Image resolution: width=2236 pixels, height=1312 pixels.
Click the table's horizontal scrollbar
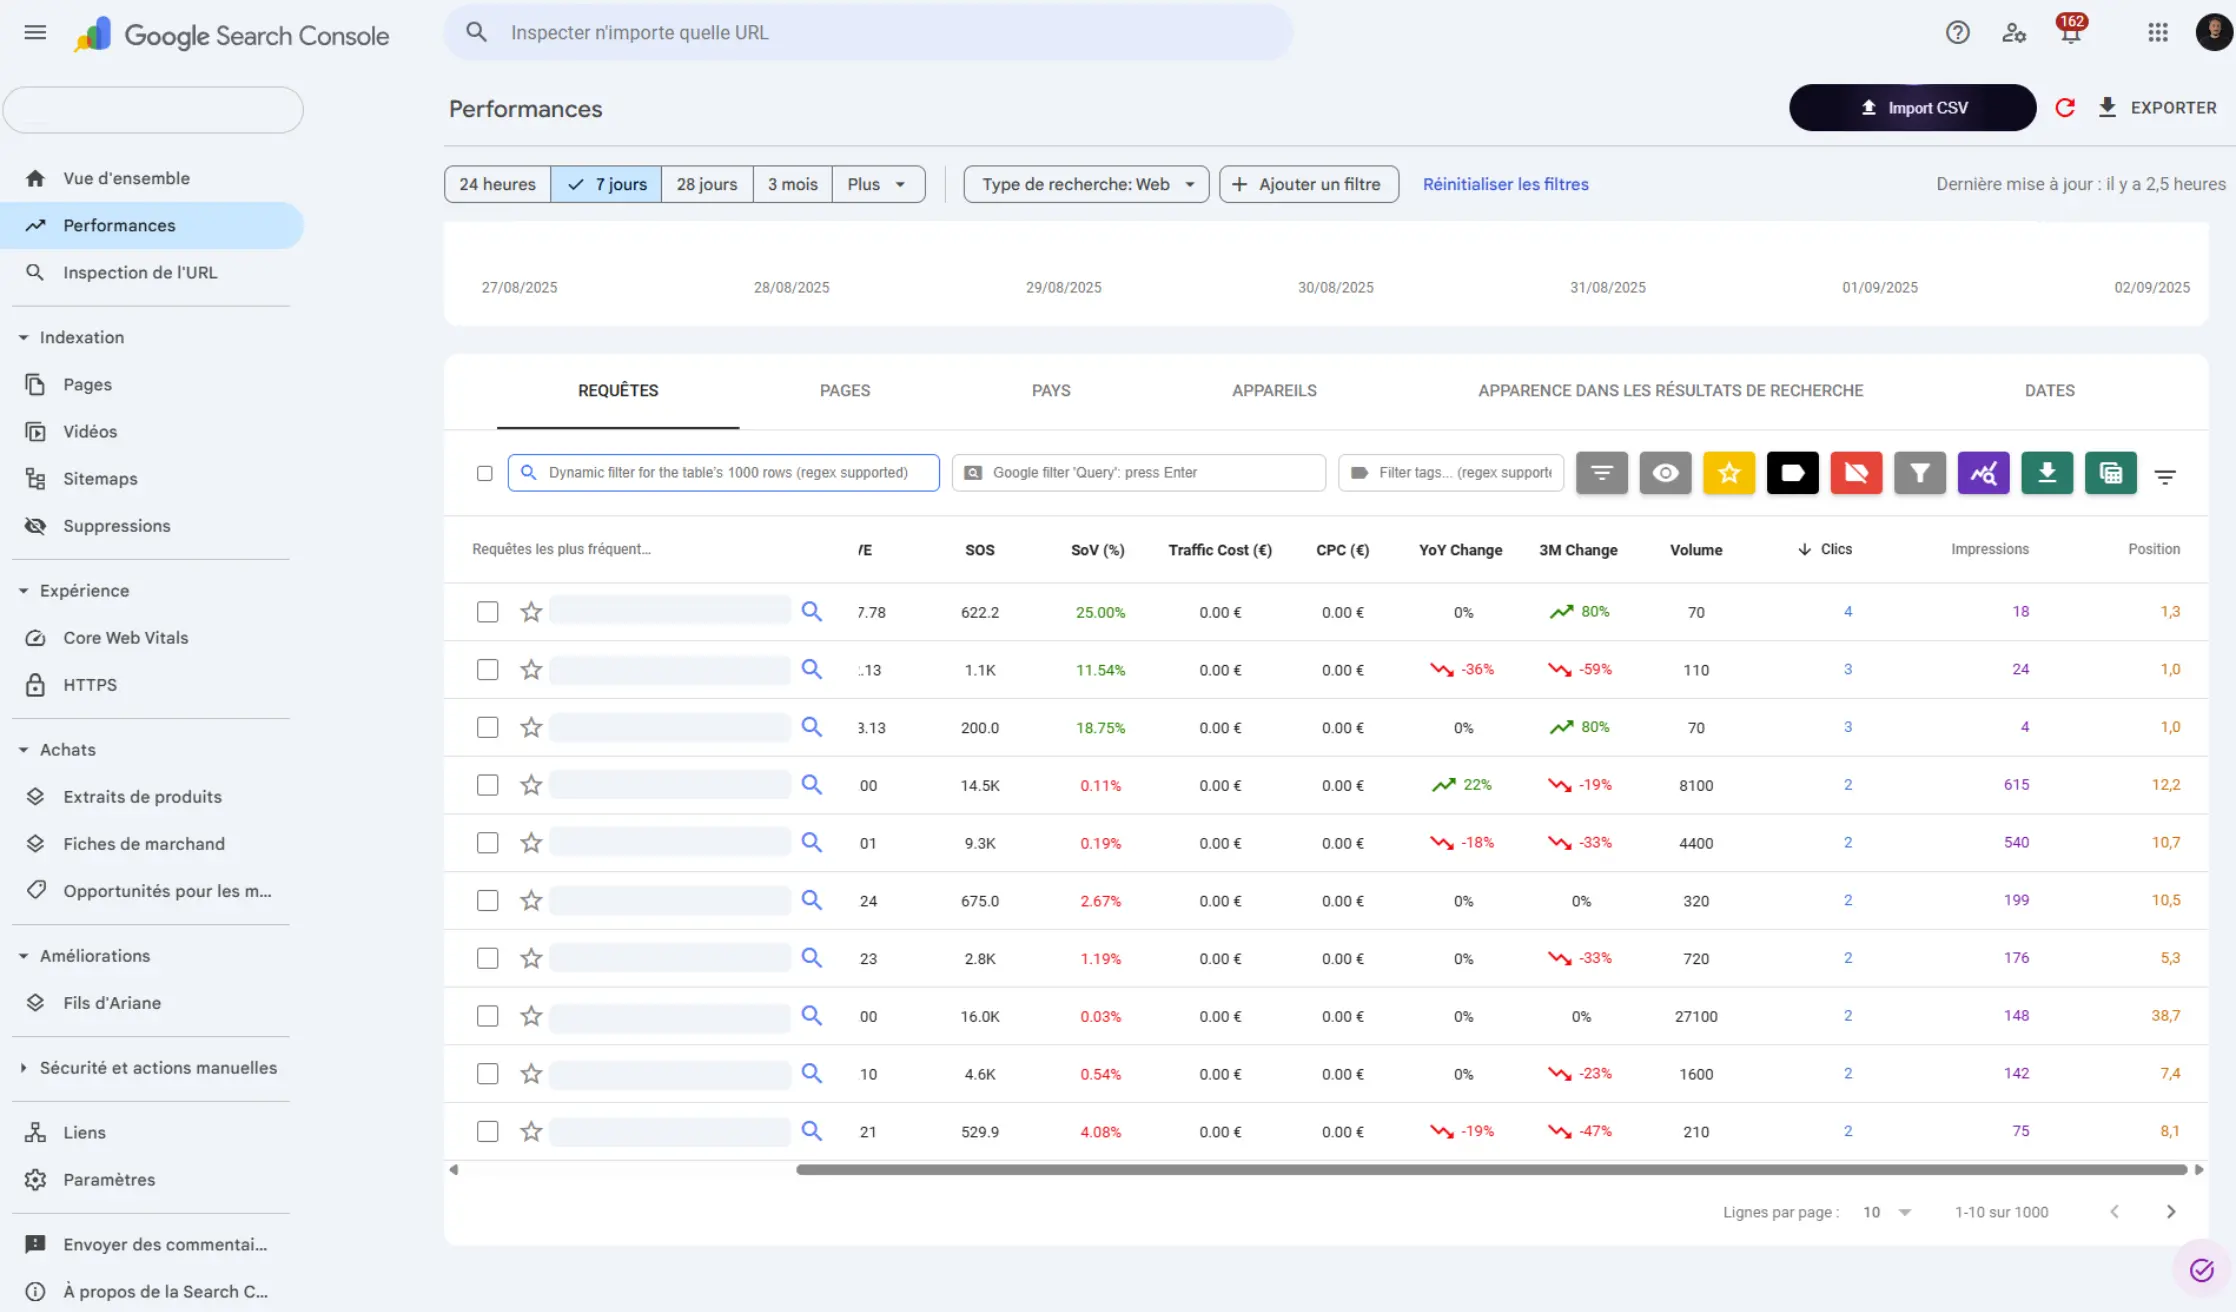1490,1169
